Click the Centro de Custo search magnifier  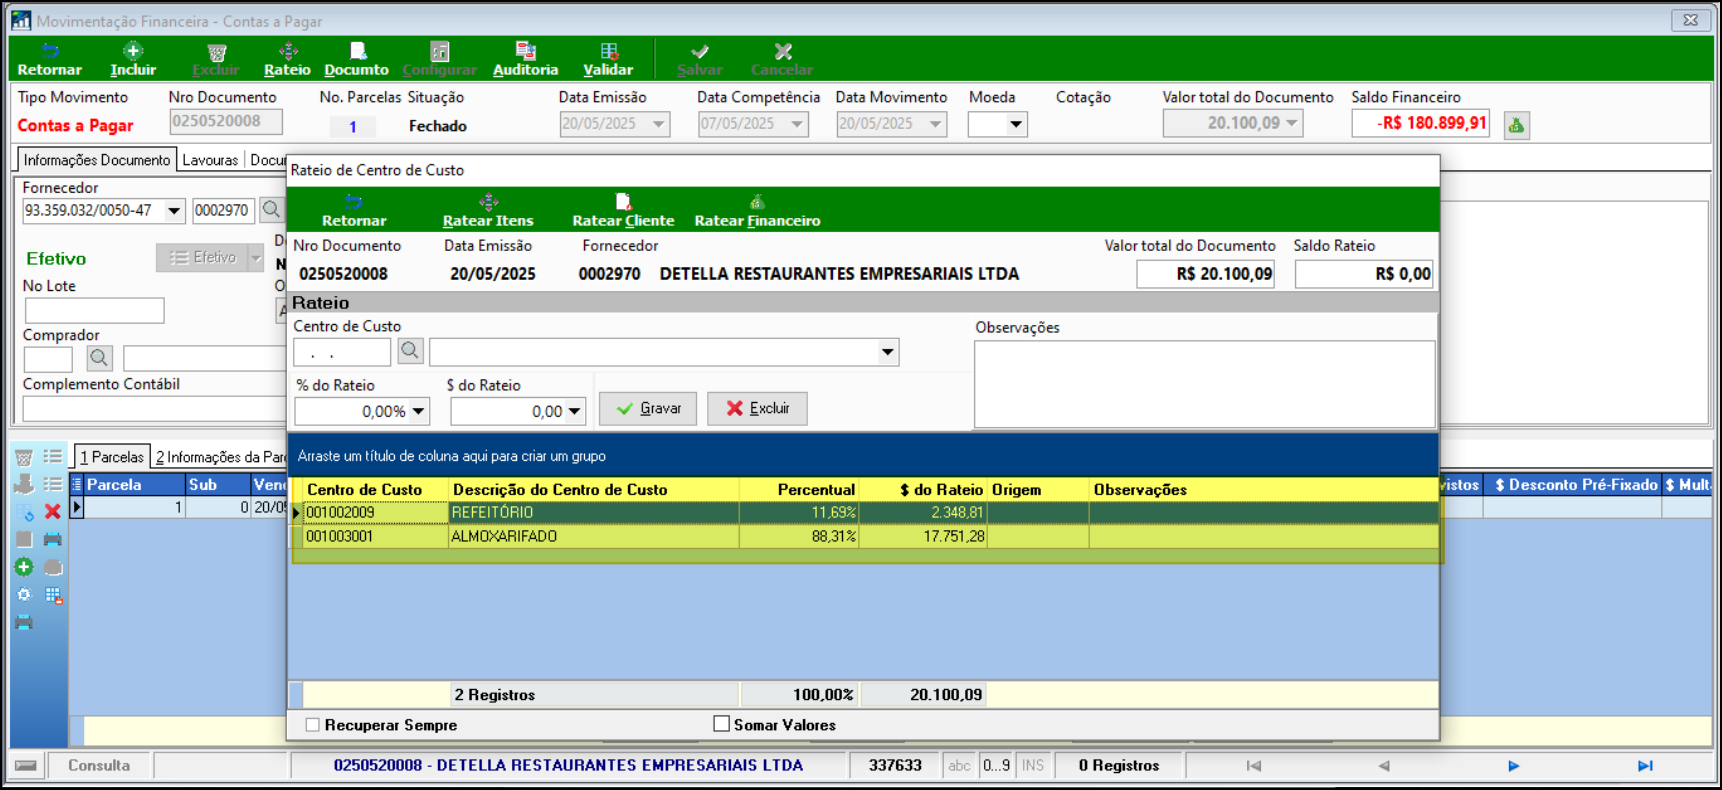click(x=410, y=351)
